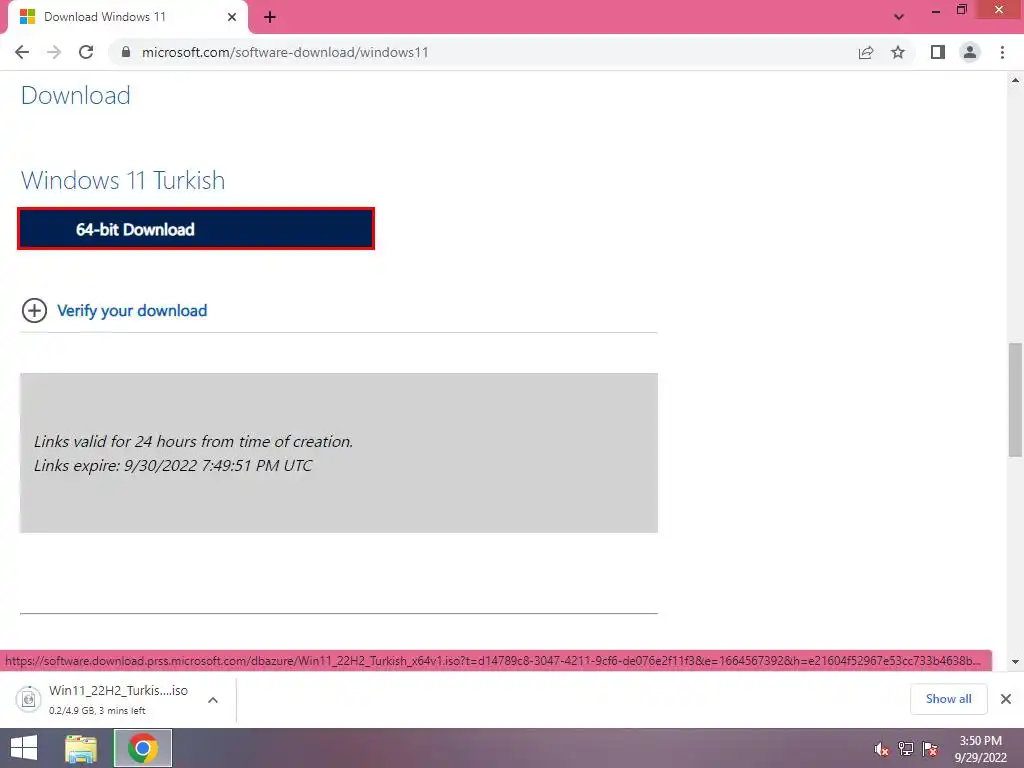The height and width of the screenshot is (768, 1024).
Task: Restore down the Chrome window
Action: tap(961, 10)
